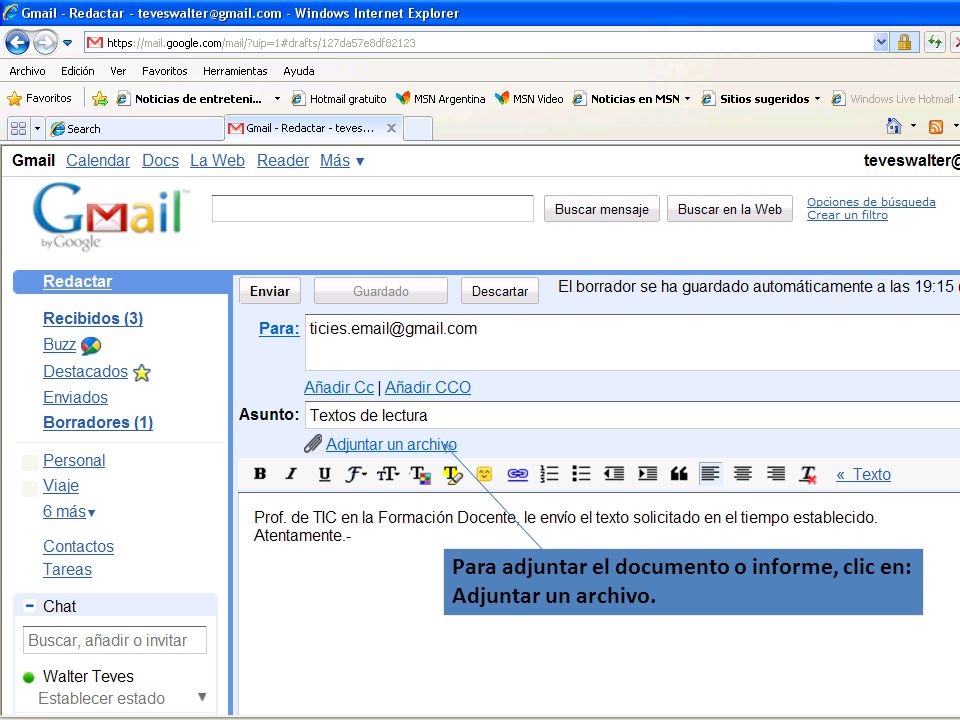Click the Asunto subject field
This screenshot has height=720, width=960.
(632, 415)
